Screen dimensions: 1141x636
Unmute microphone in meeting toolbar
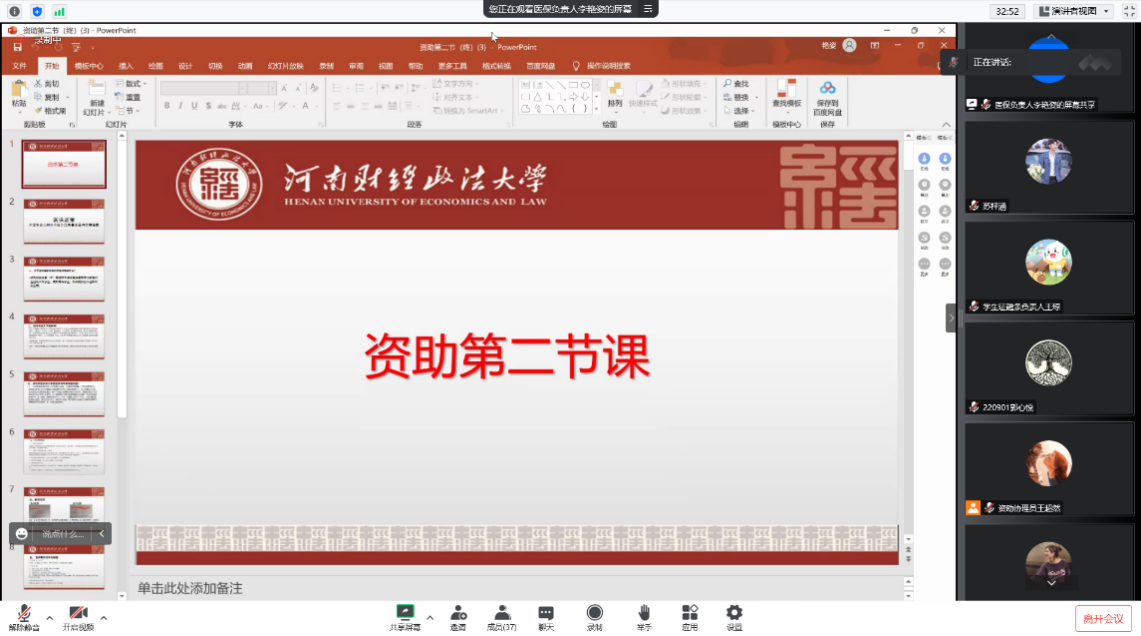24,618
